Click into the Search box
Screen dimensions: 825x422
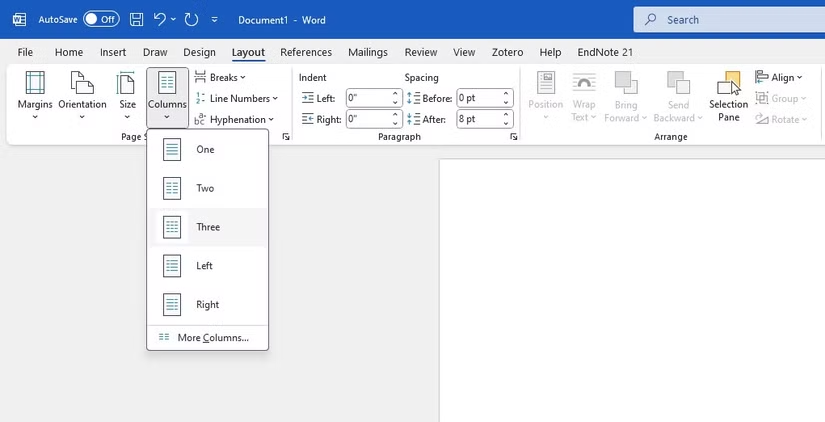tap(729, 20)
